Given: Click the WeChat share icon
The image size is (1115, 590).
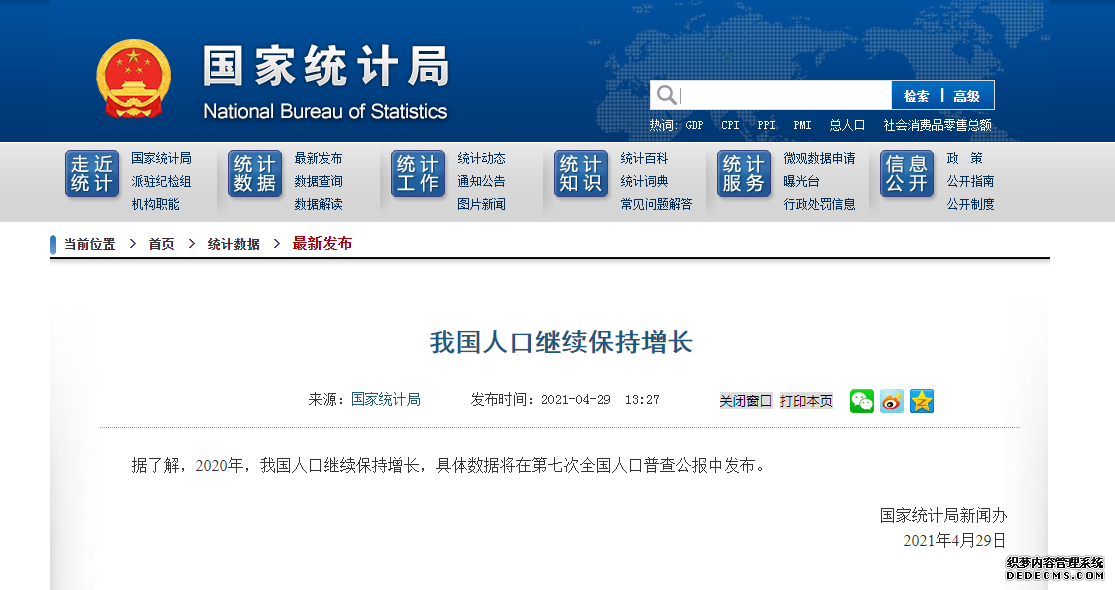Looking at the screenshot, I should (x=861, y=401).
